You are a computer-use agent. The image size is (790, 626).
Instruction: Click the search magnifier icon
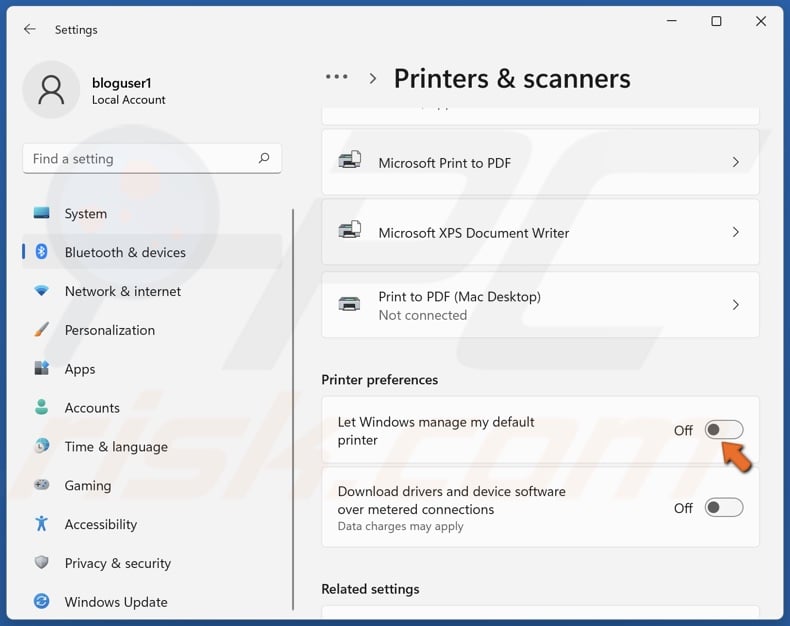point(264,158)
